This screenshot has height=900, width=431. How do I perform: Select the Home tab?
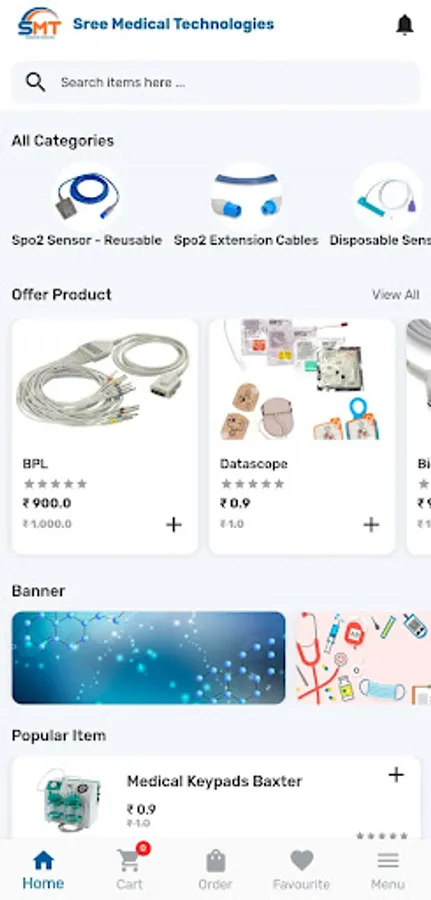[x=43, y=870]
